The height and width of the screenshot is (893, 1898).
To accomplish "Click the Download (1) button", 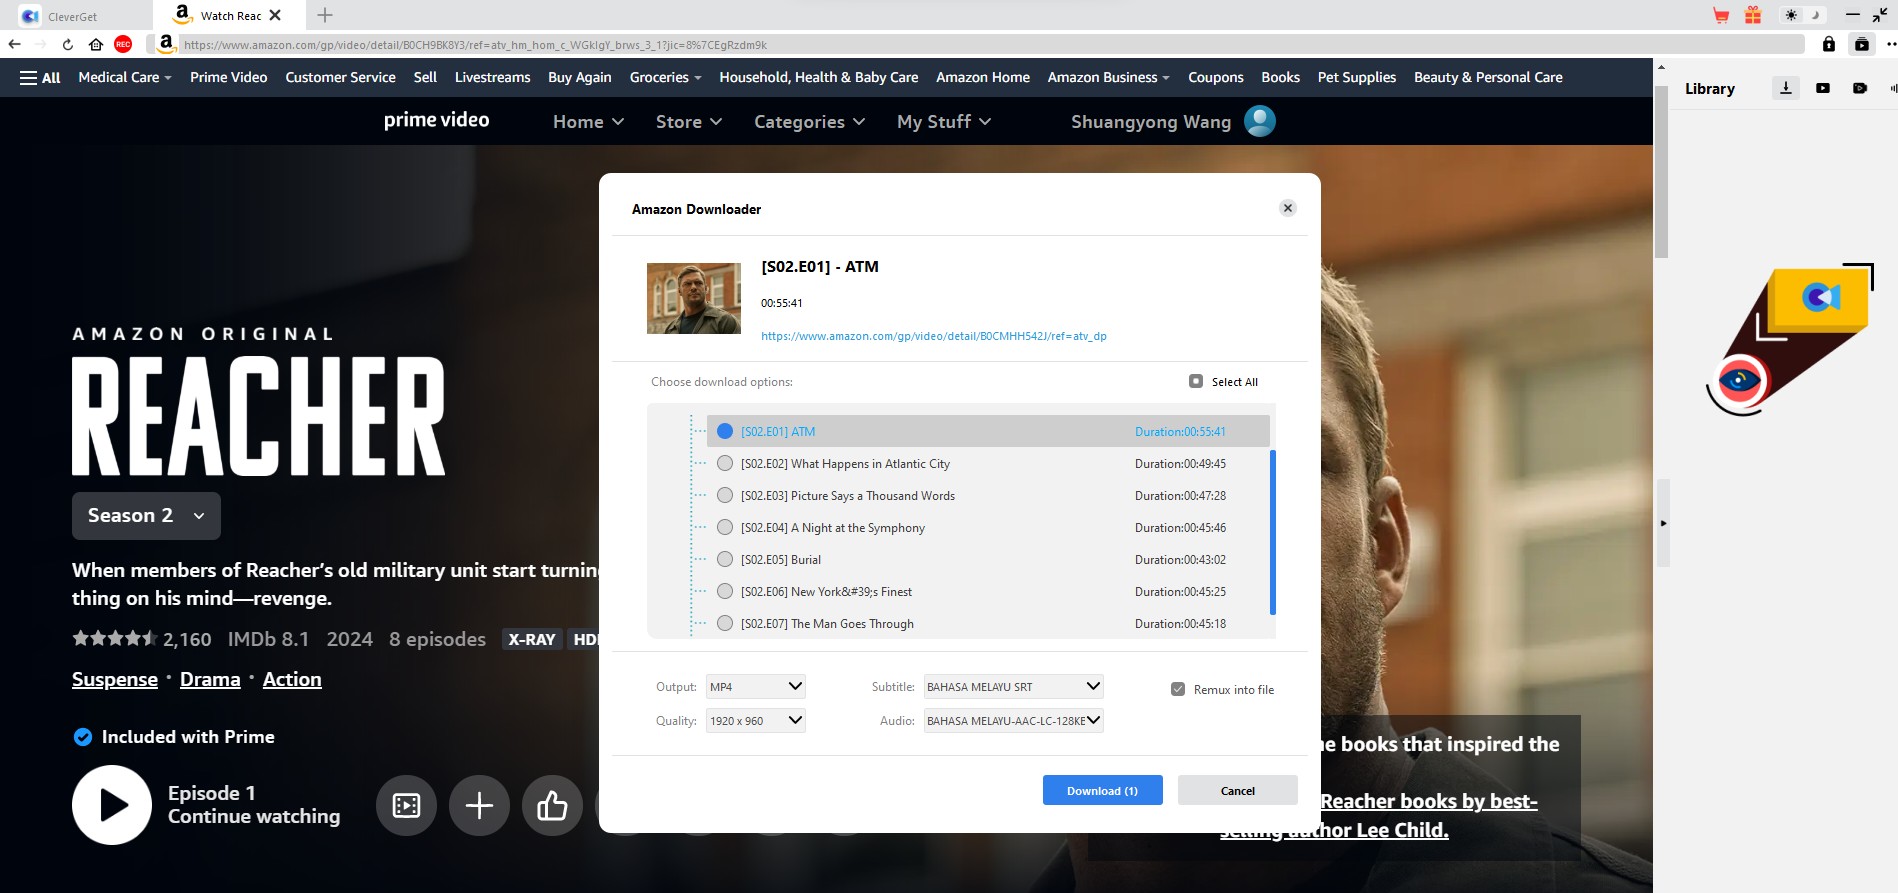I will point(1103,790).
